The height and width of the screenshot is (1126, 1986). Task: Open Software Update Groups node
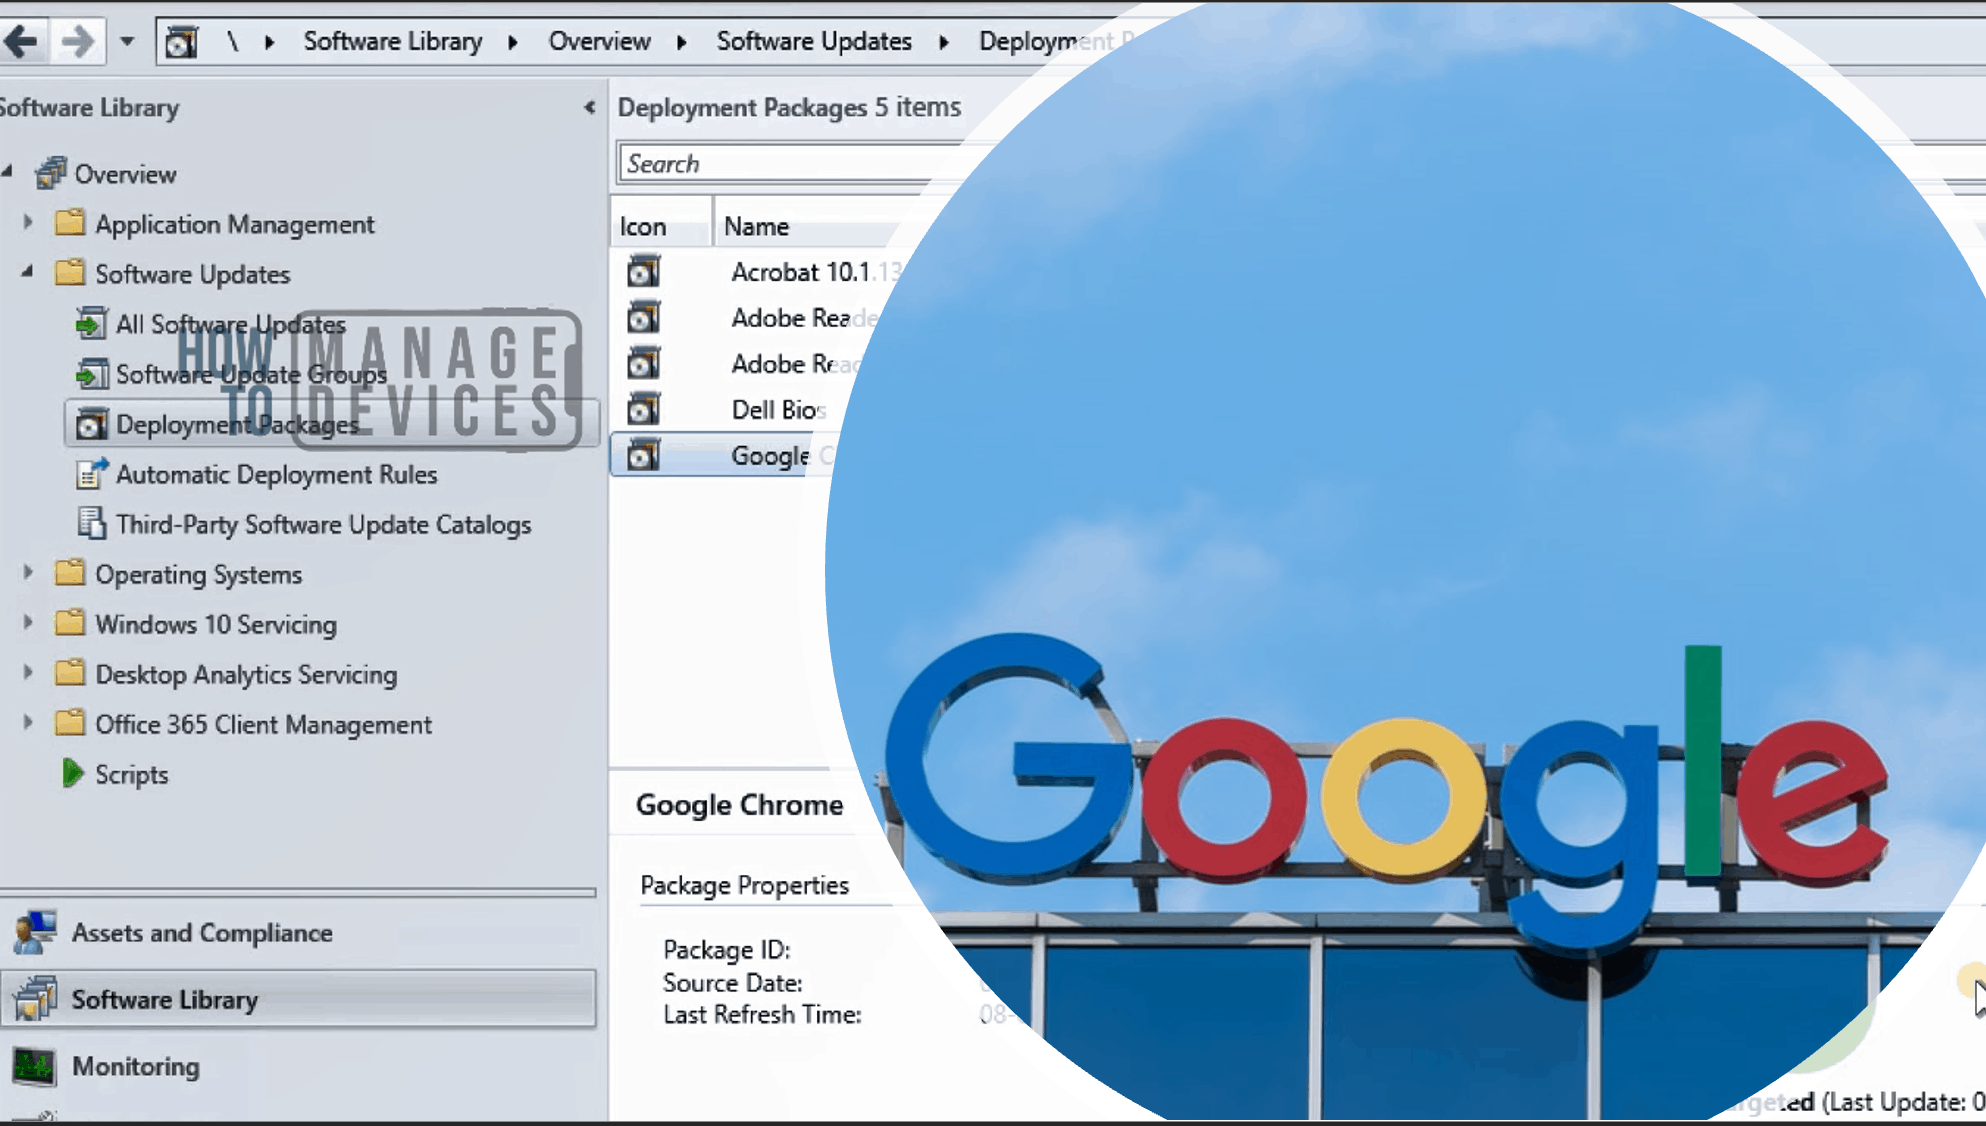pyautogui.click(x=250, y=374)
